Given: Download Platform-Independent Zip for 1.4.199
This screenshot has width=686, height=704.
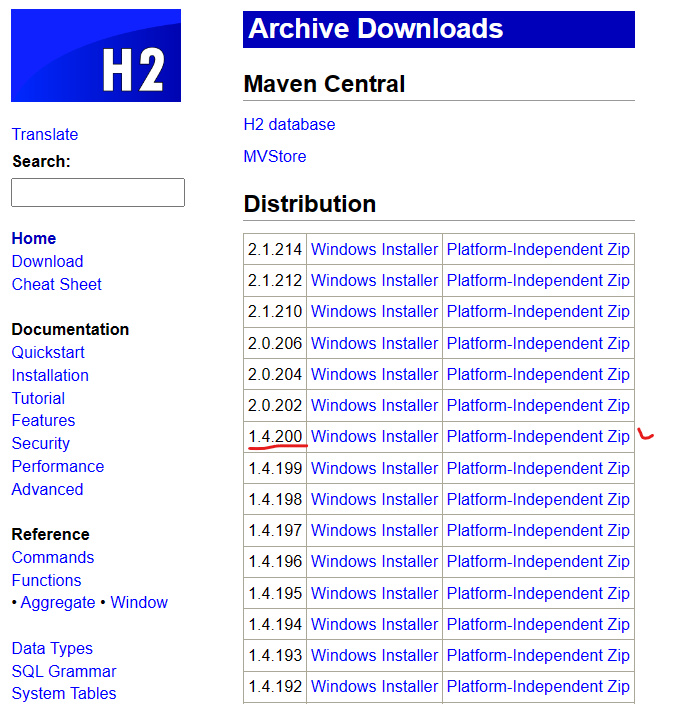Looking at the screenshot, I should (538, 468).
